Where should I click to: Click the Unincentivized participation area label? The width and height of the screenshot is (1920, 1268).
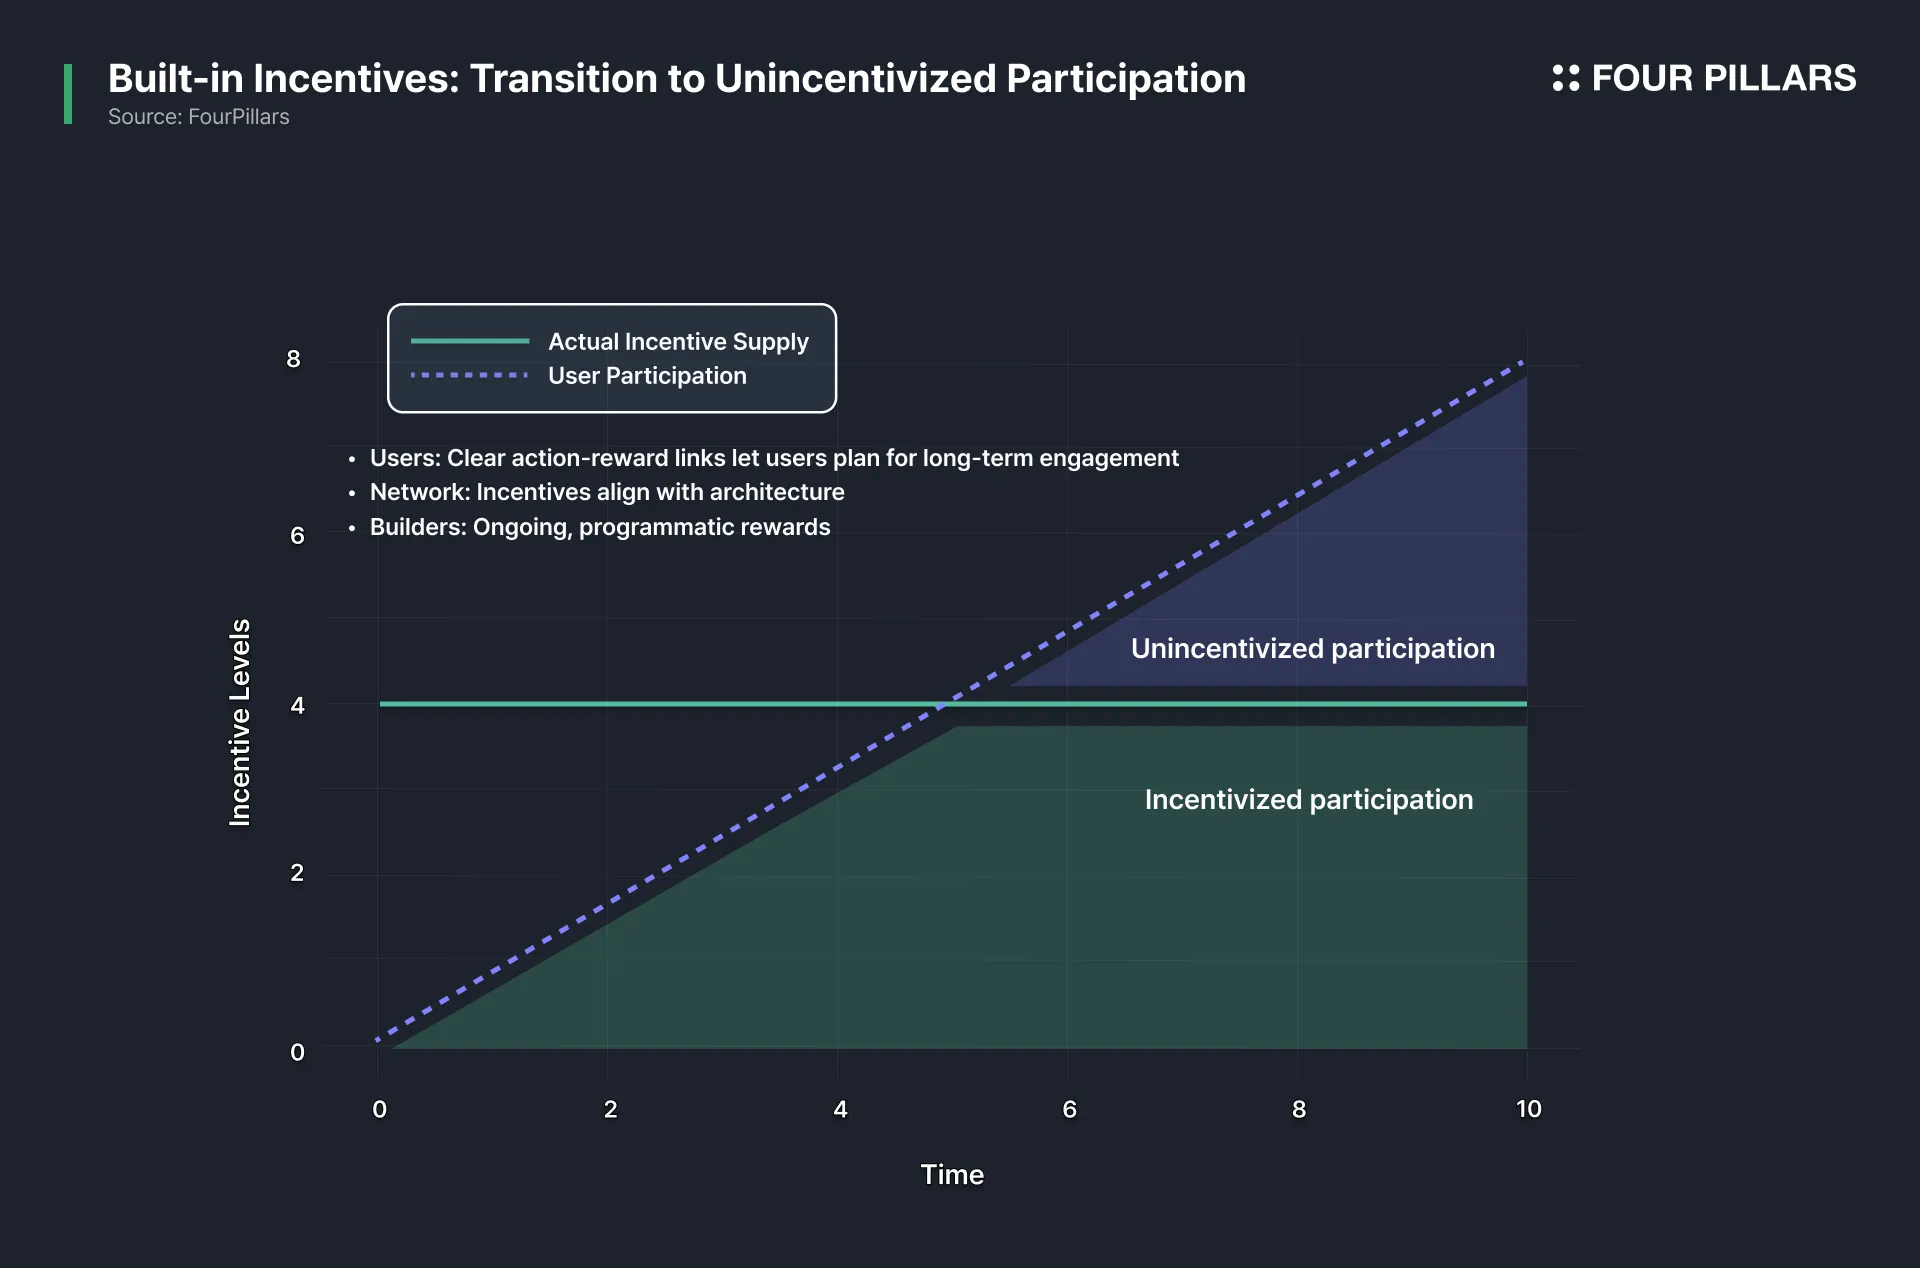[1313, 649]
